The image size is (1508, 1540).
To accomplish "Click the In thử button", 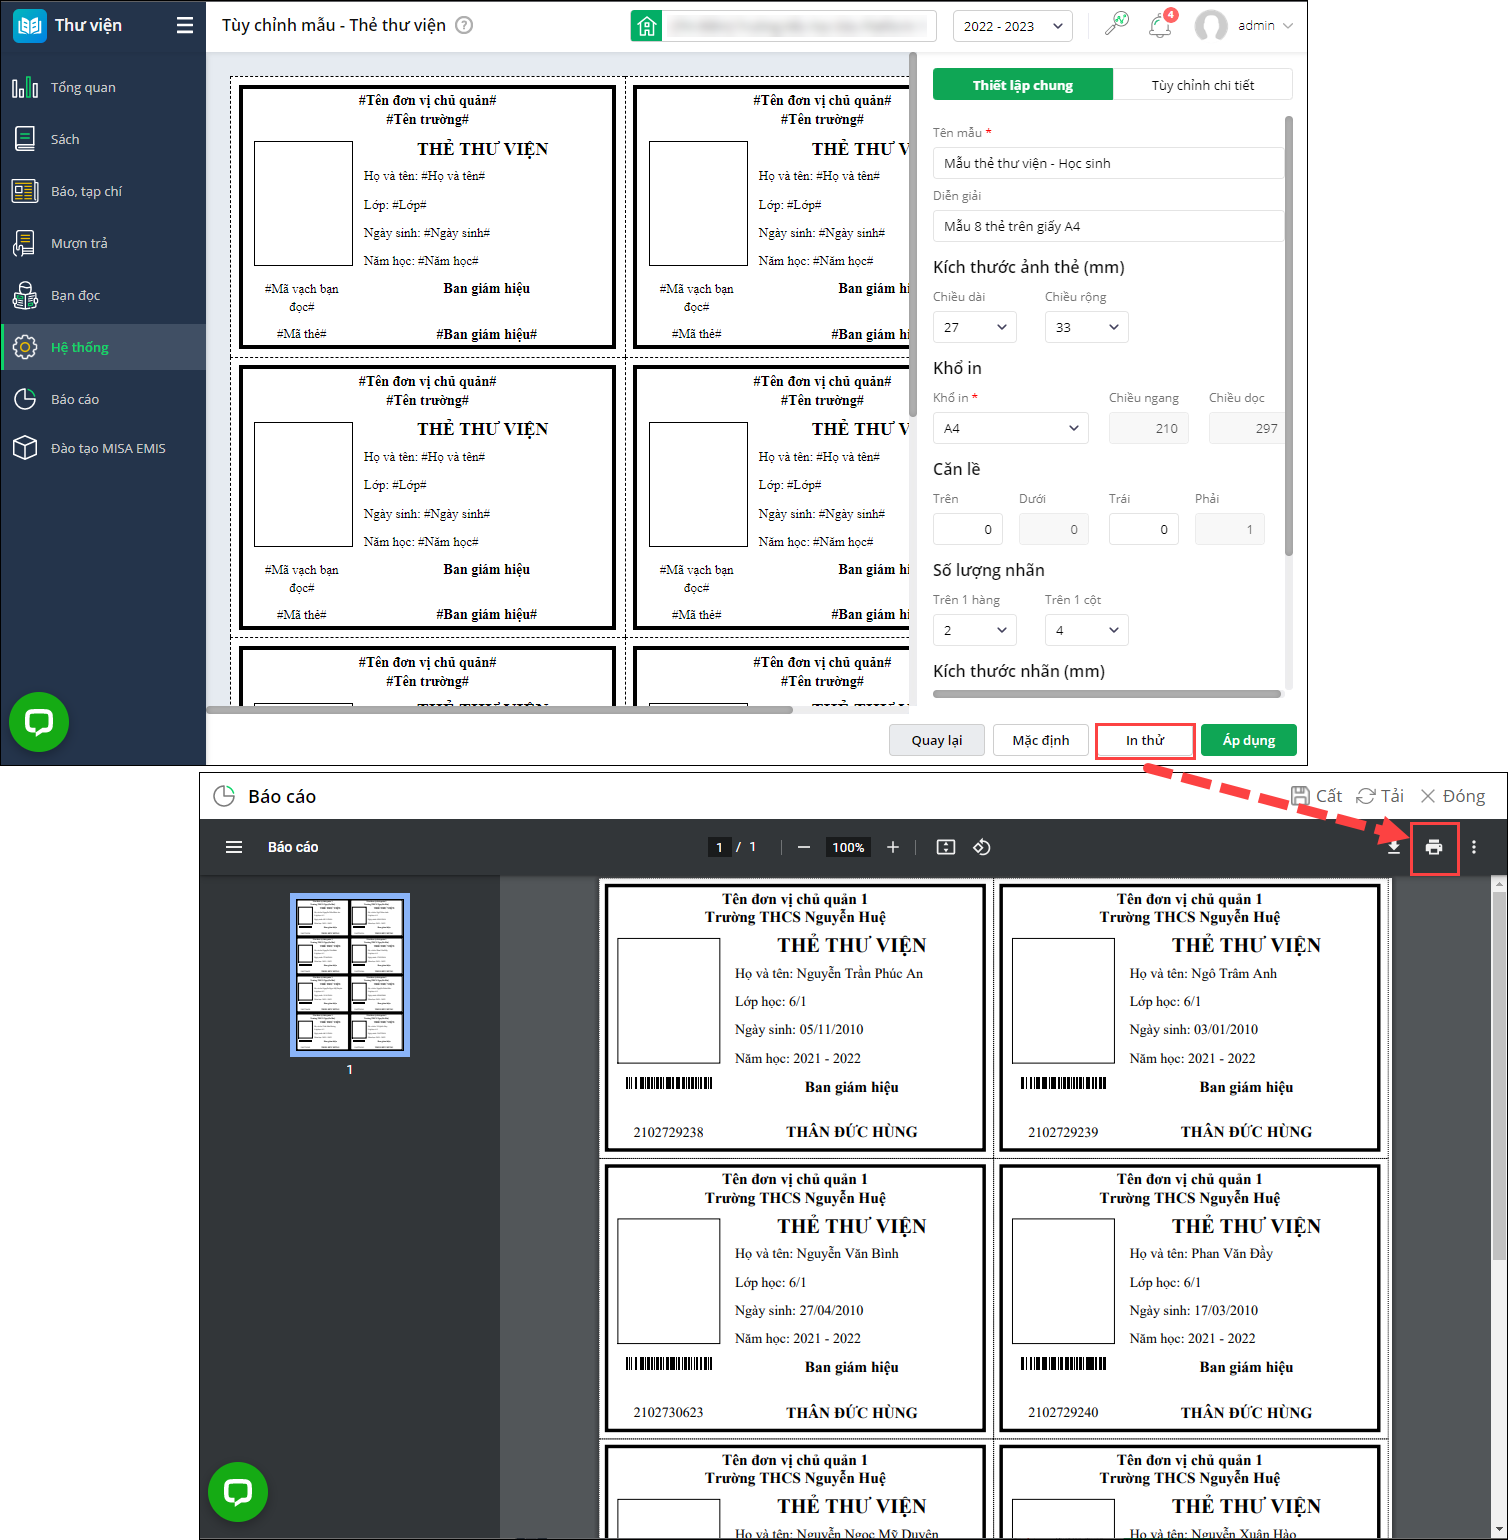I will 1145,740.
